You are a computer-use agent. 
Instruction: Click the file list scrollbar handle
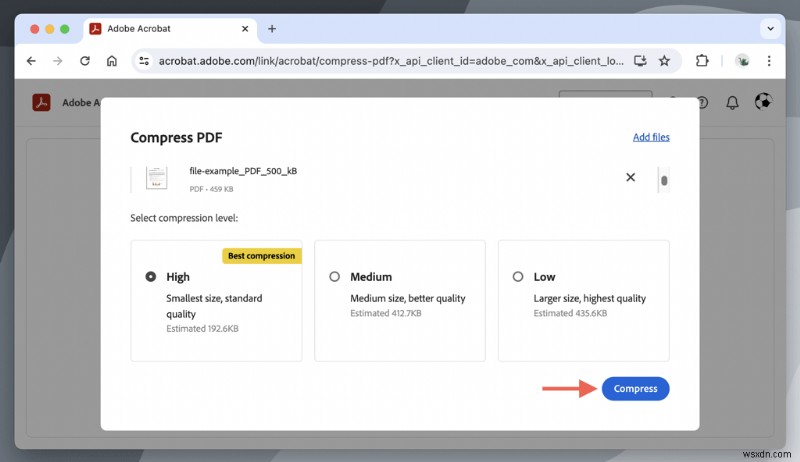pyautogui.click(x=664, y=180)
